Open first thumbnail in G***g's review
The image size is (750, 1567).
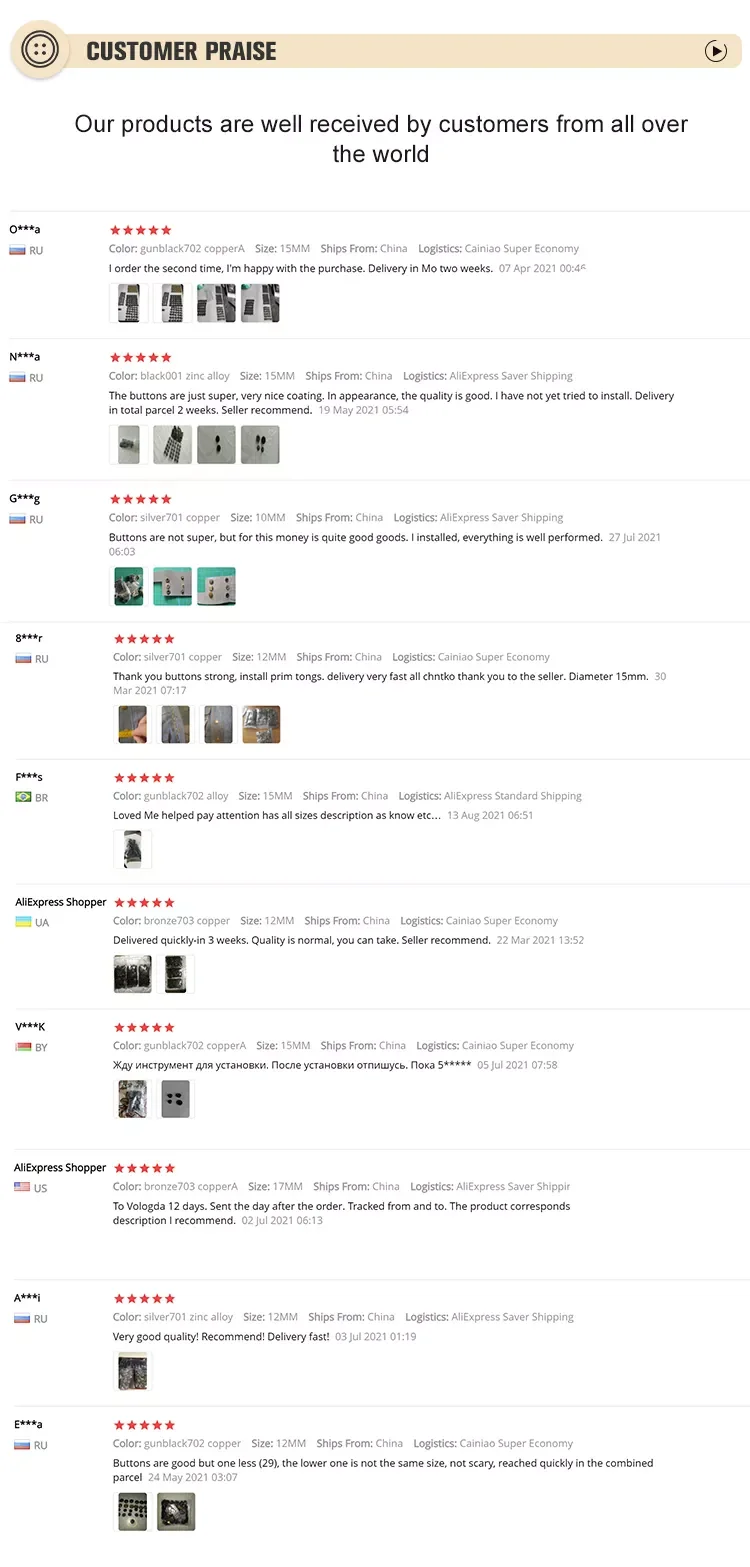[x=128, y=587]
